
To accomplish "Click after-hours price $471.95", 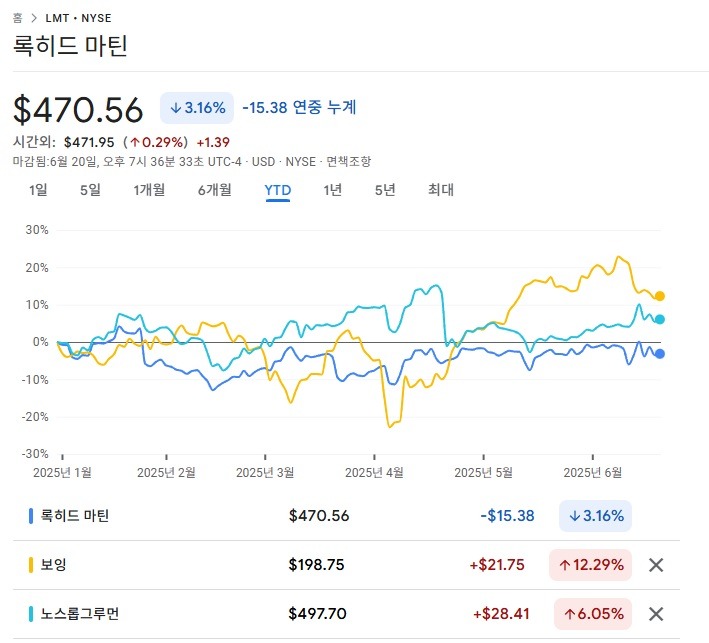I will click(x=89, y=142).
